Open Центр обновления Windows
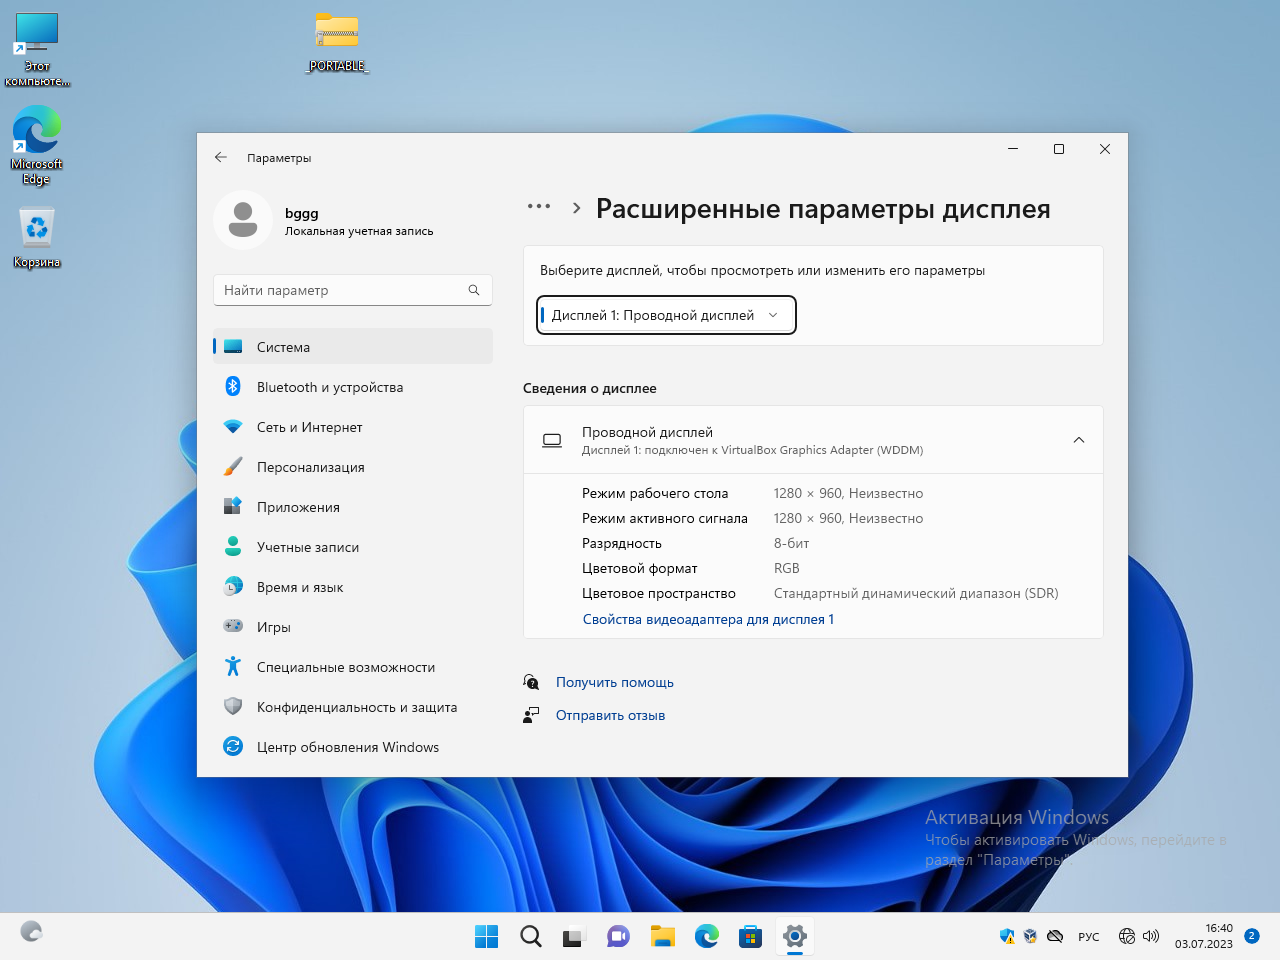Image resolution: width=1280 pixels, height=960 pixels. click(x=353, y=747)
